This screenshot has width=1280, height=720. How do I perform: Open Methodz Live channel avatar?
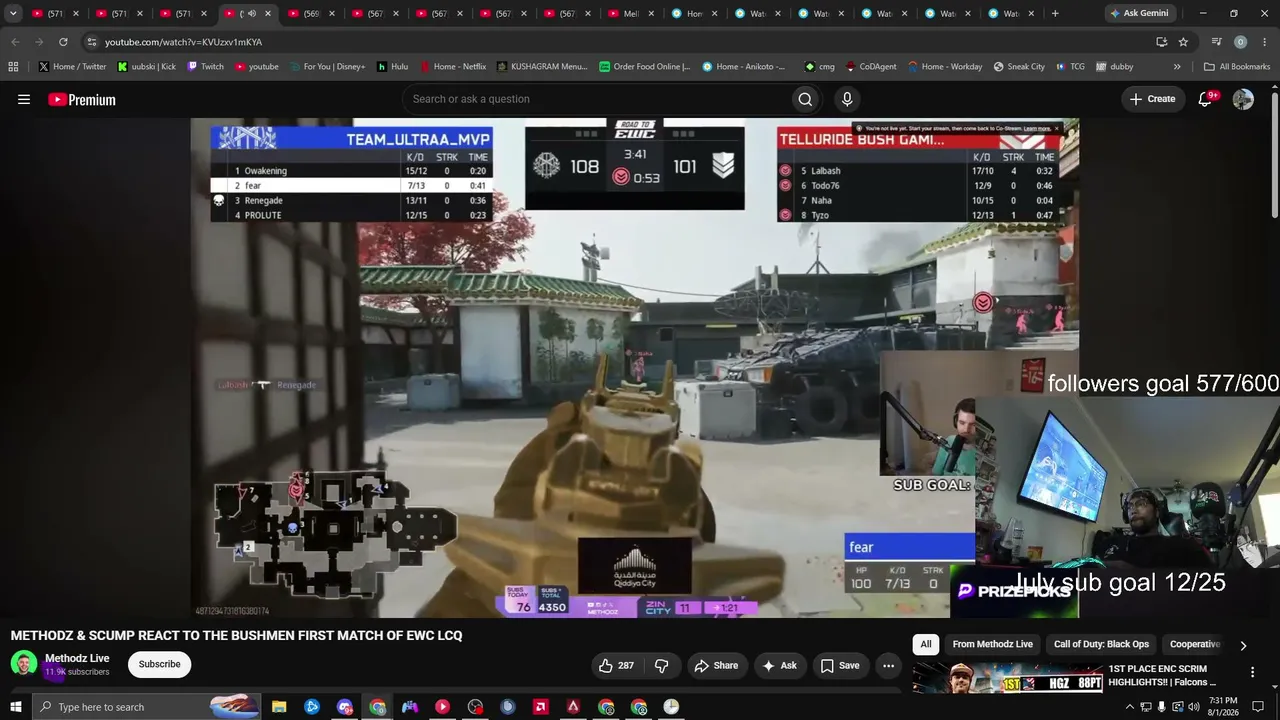click(x=24, y=664)
